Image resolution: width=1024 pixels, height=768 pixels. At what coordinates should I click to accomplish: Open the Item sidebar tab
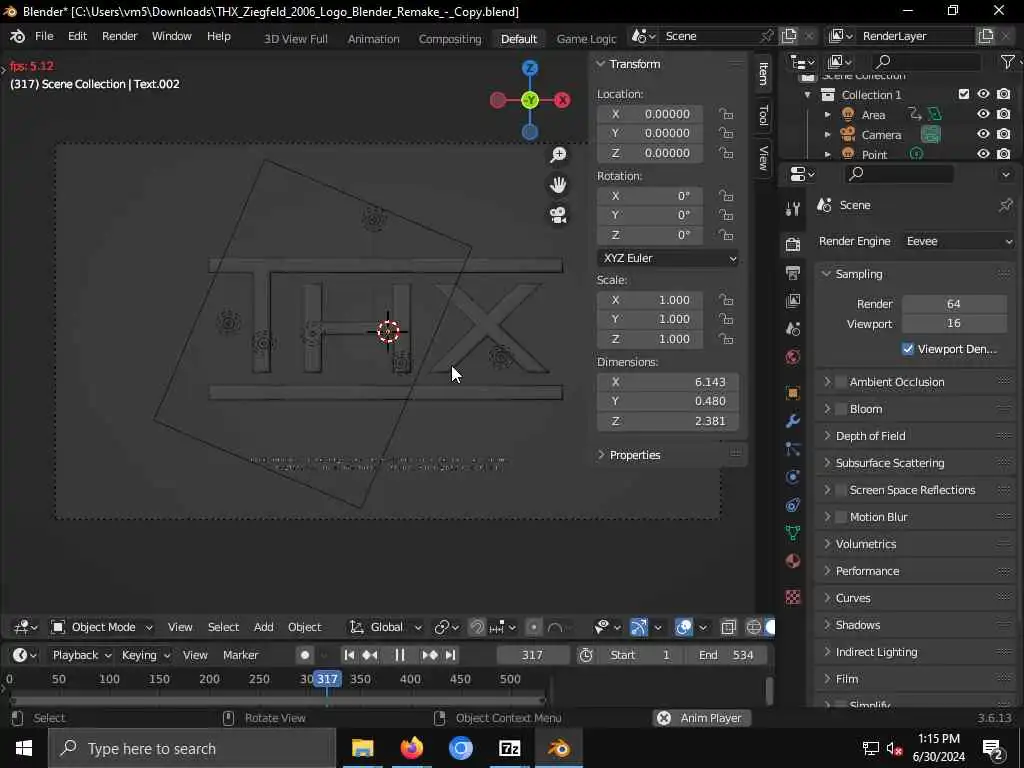[x=763, y=73]
